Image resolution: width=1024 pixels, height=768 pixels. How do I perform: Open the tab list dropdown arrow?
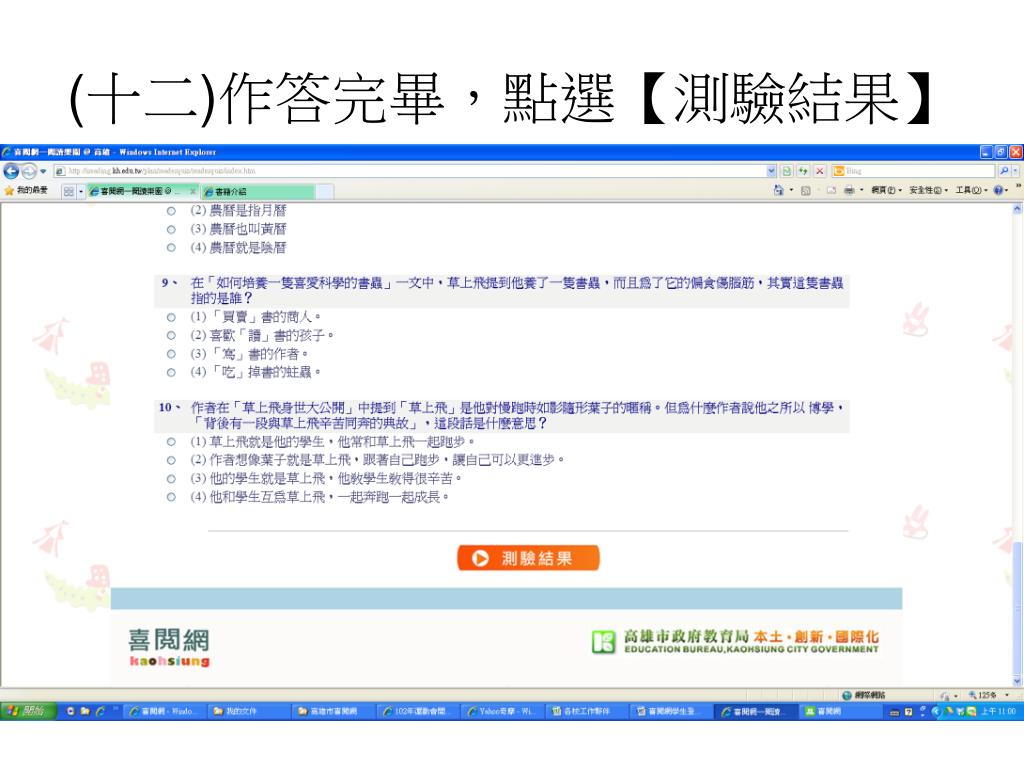click(x=81, y=191)
